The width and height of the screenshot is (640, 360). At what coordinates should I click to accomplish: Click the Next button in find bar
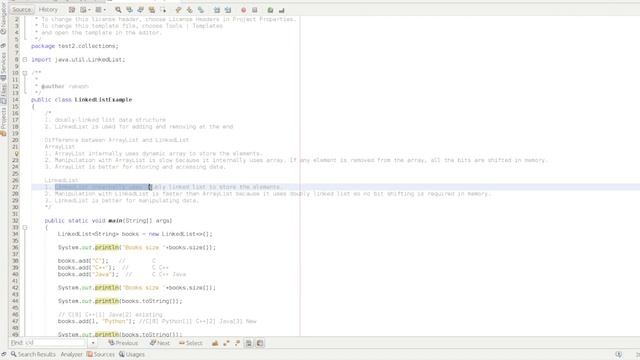pyautogui.click(x=160, y=343)
